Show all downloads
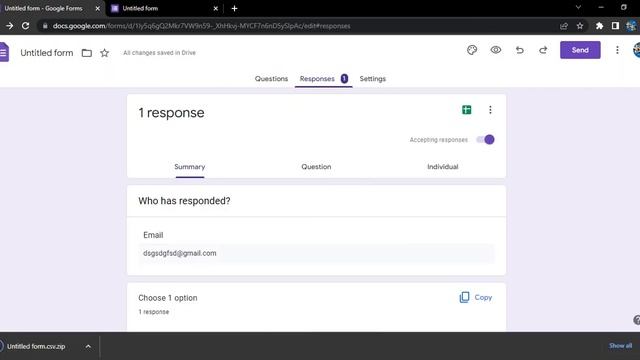This screenshot has width=640, height=360. pos(620,346)
